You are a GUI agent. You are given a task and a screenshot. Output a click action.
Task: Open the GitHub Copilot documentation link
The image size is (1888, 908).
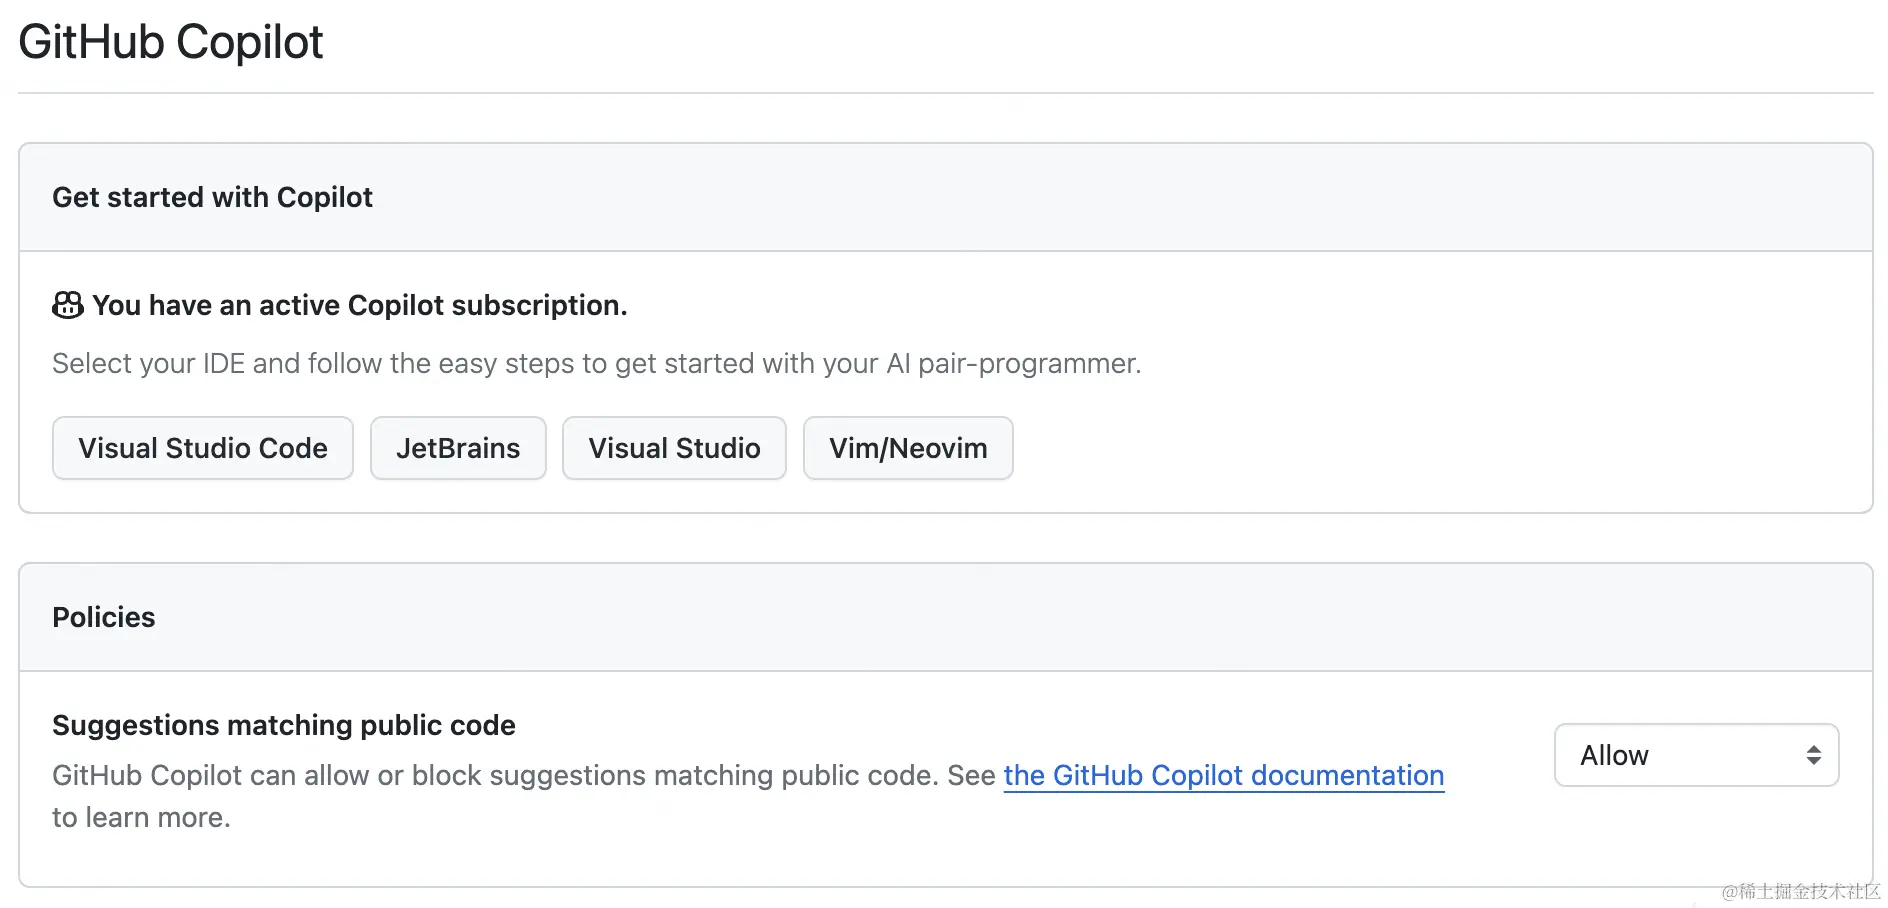click(1223, 776)
